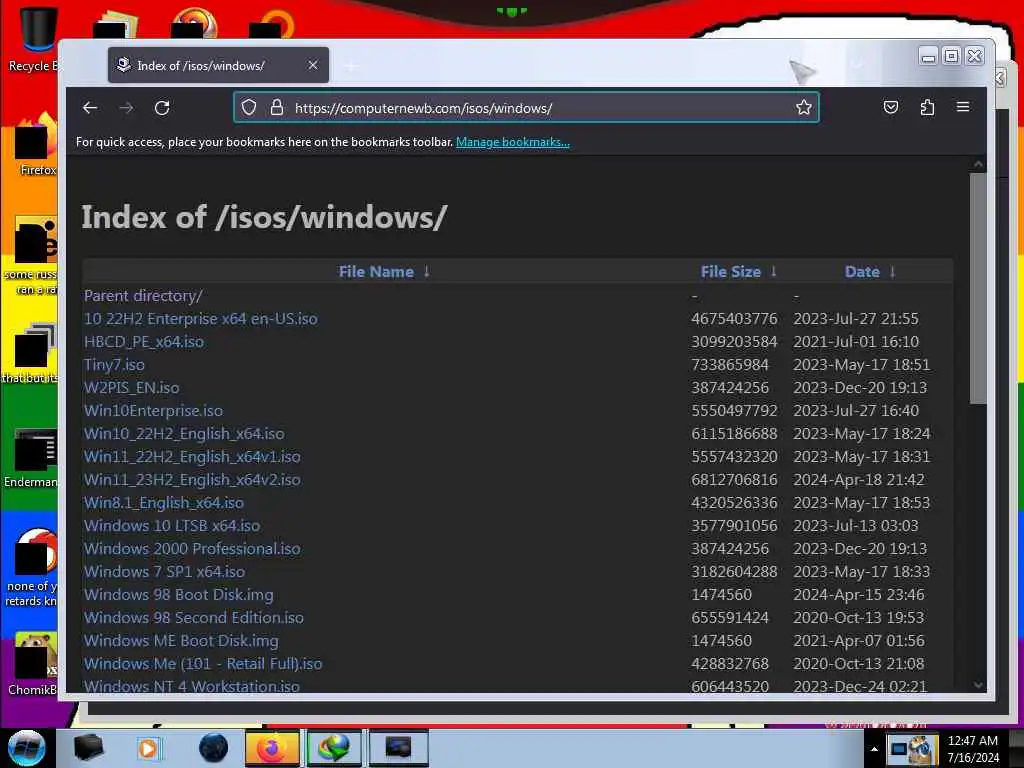Click the network tray icon
The height and width of the screenshot is (768, 1024).
tap(901, 750)
